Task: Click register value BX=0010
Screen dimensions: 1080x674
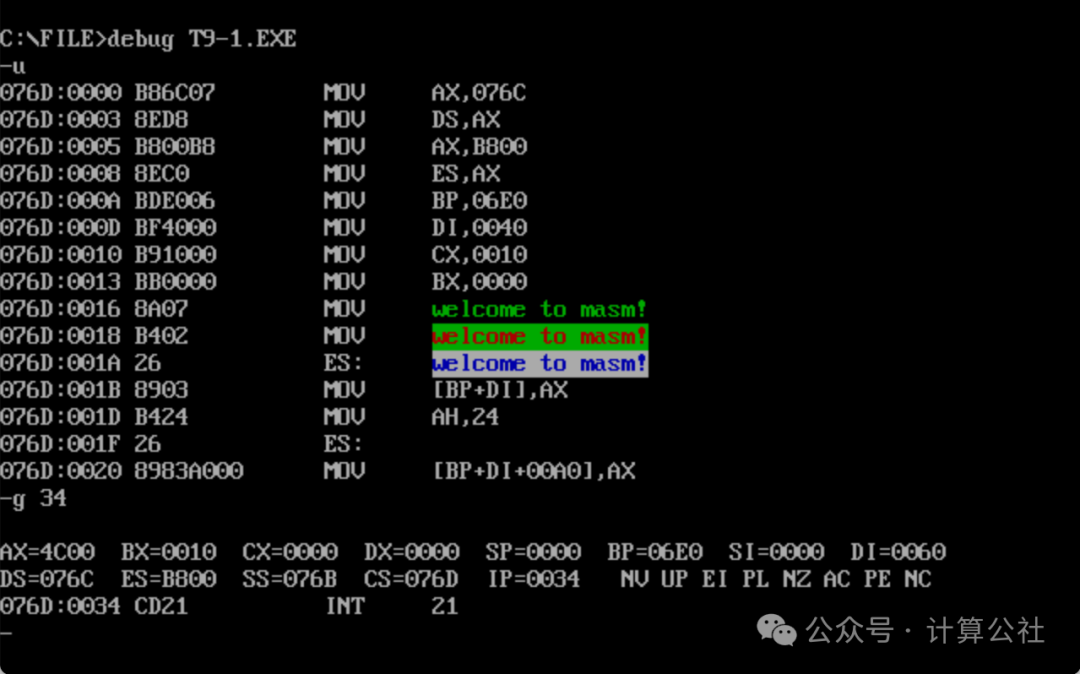Action: point(168,552)
